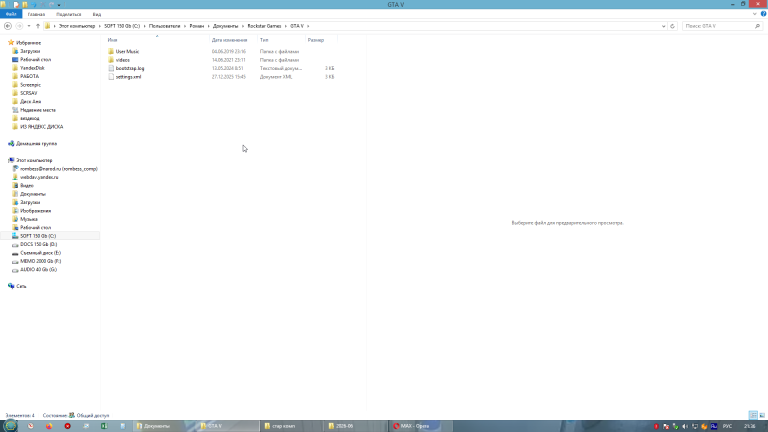Switch to large icons view in status bar
This screenshot has height=432, width=768.
click(x=762, y=415)
